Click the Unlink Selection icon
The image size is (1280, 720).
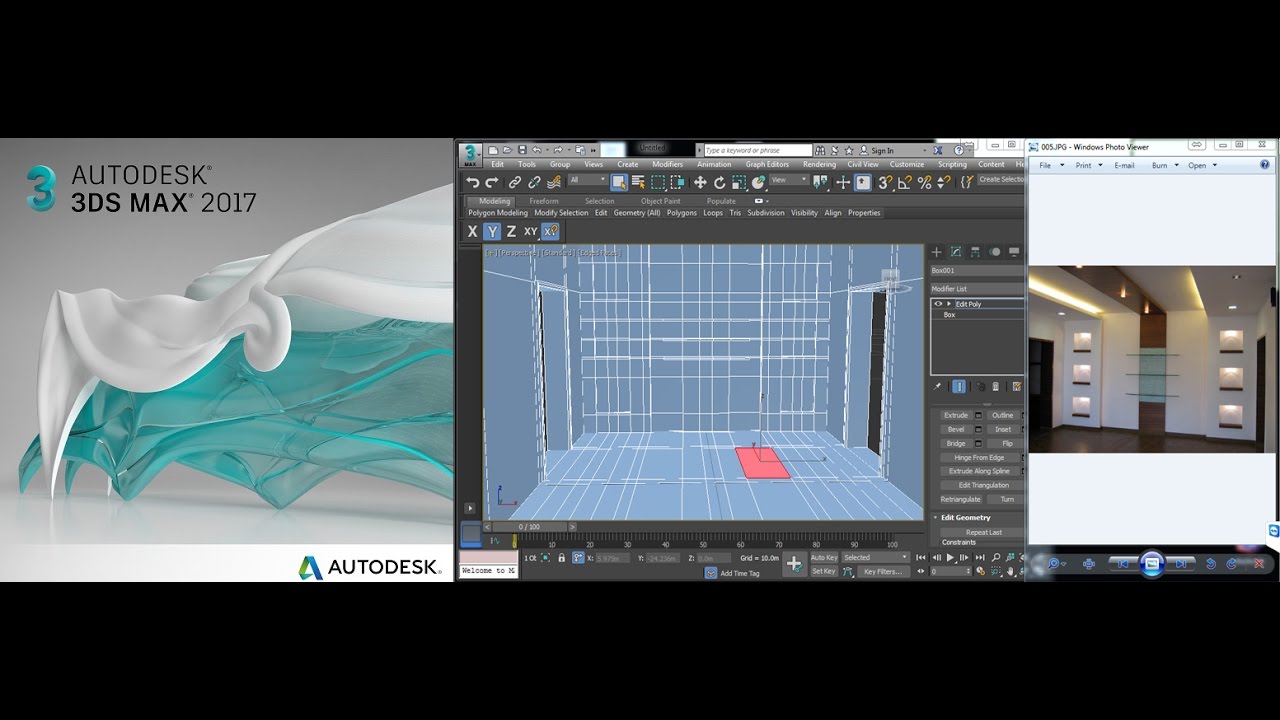click(534, 183)
